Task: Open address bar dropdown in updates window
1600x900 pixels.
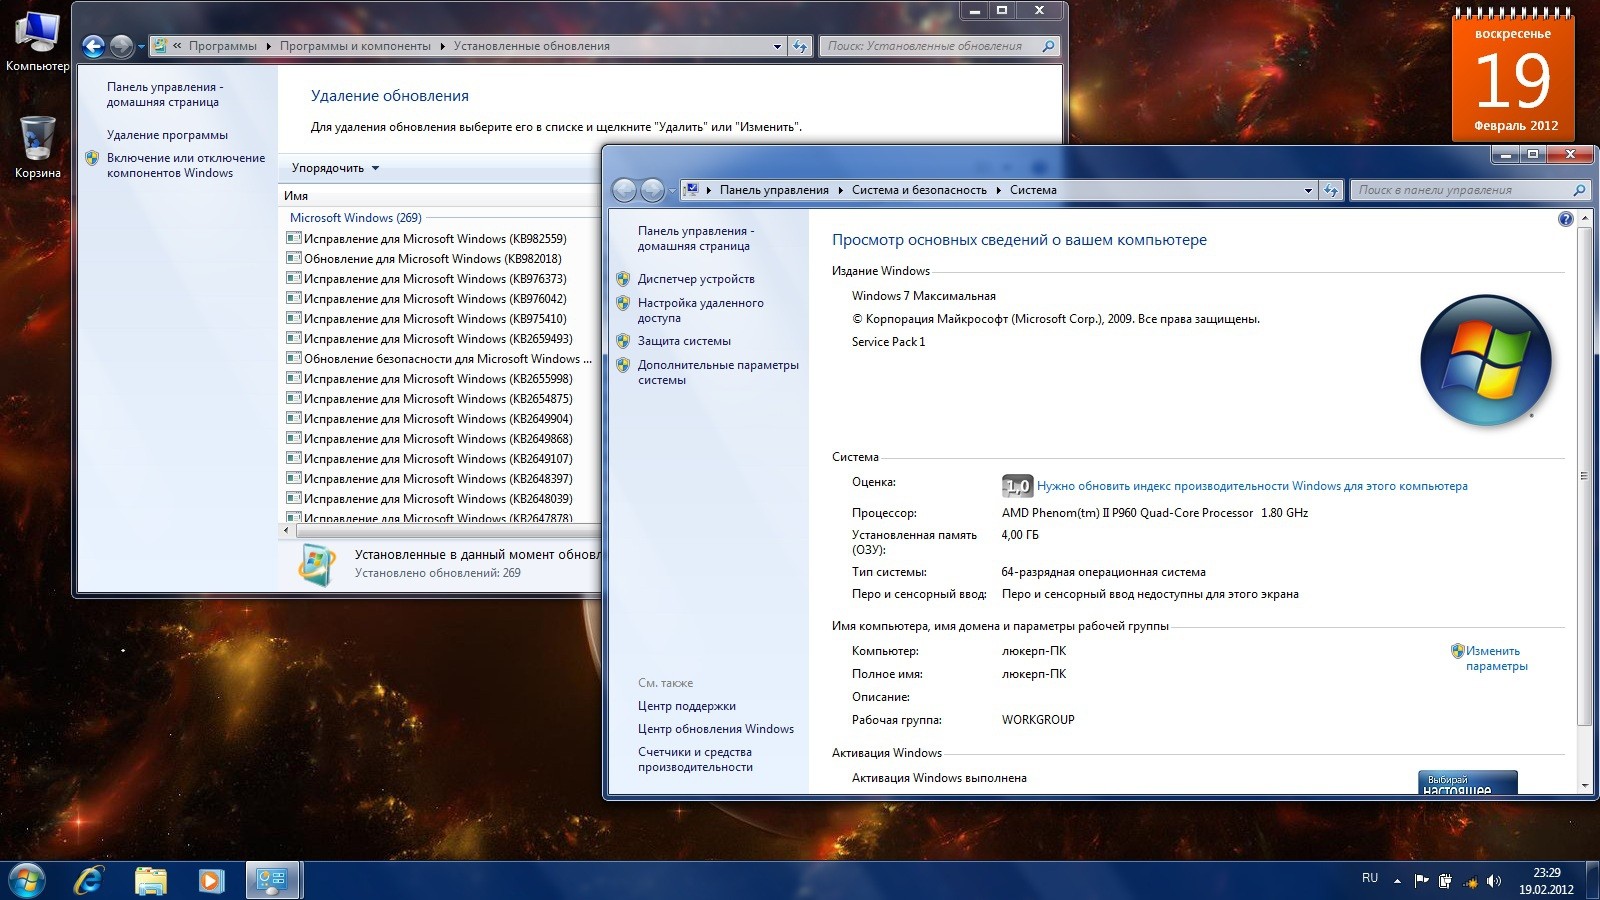Action: click(x=777, y=46)
